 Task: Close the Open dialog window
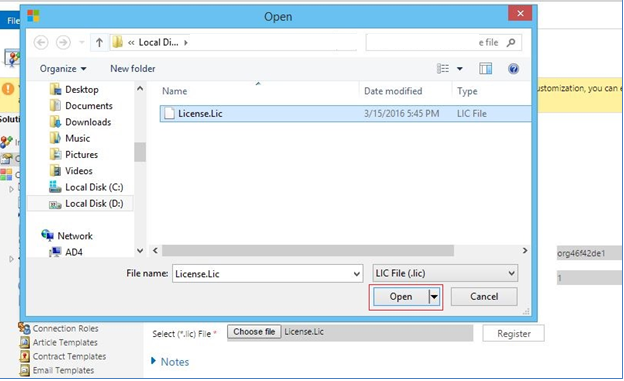click(x=520, y=14)
